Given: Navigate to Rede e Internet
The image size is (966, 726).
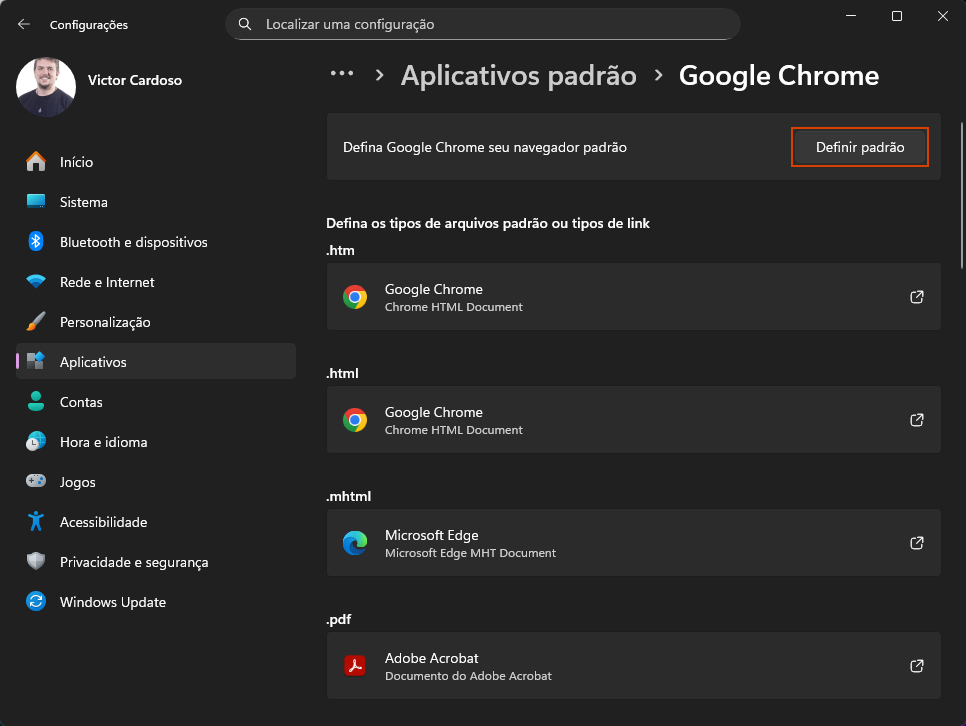Looking at the screenshot, I should tap(107, 282).
